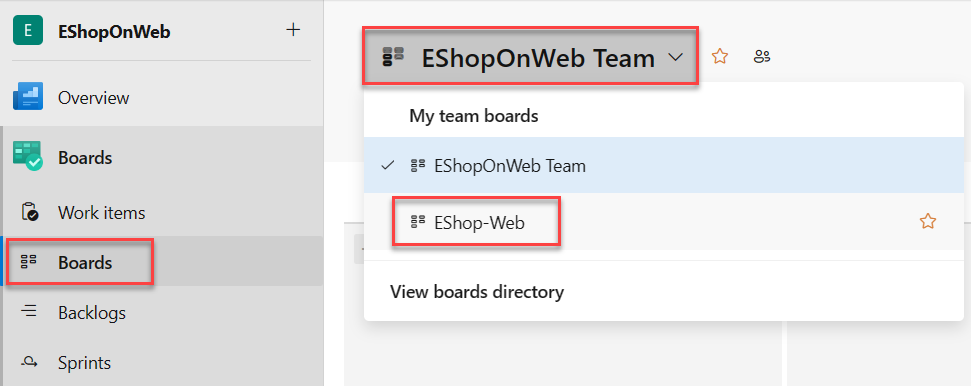The image size is (971, 386).
Task: Open the Sprints page
Action: click(85, 362)
